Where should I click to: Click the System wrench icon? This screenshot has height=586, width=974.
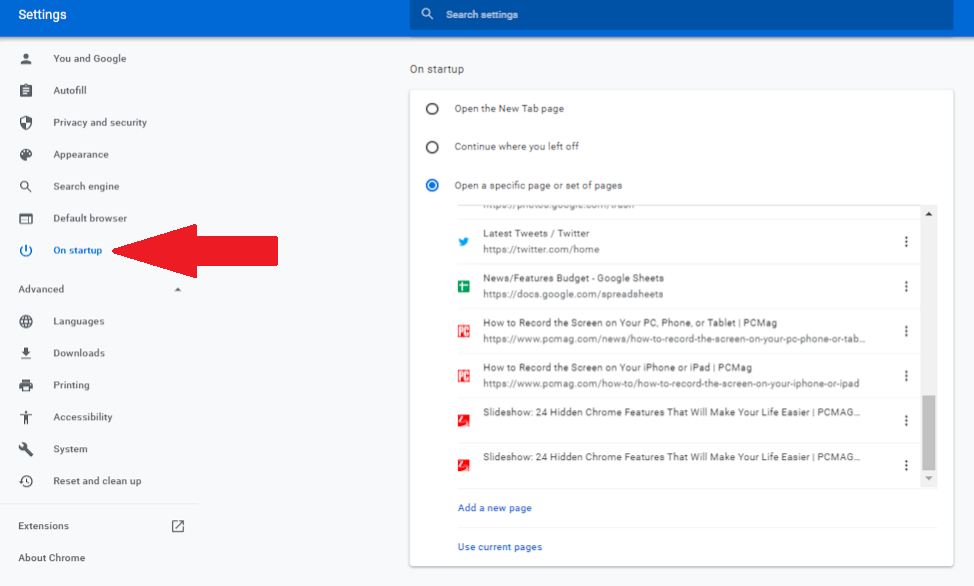(x=26, y=449)
